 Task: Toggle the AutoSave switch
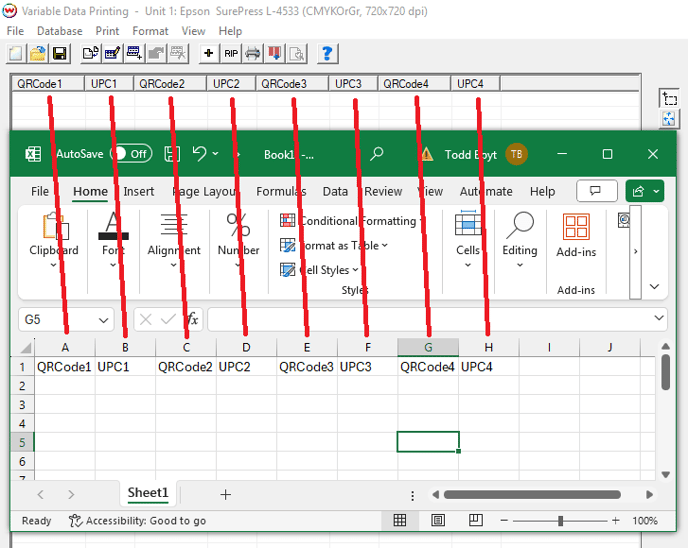[131, 154]
